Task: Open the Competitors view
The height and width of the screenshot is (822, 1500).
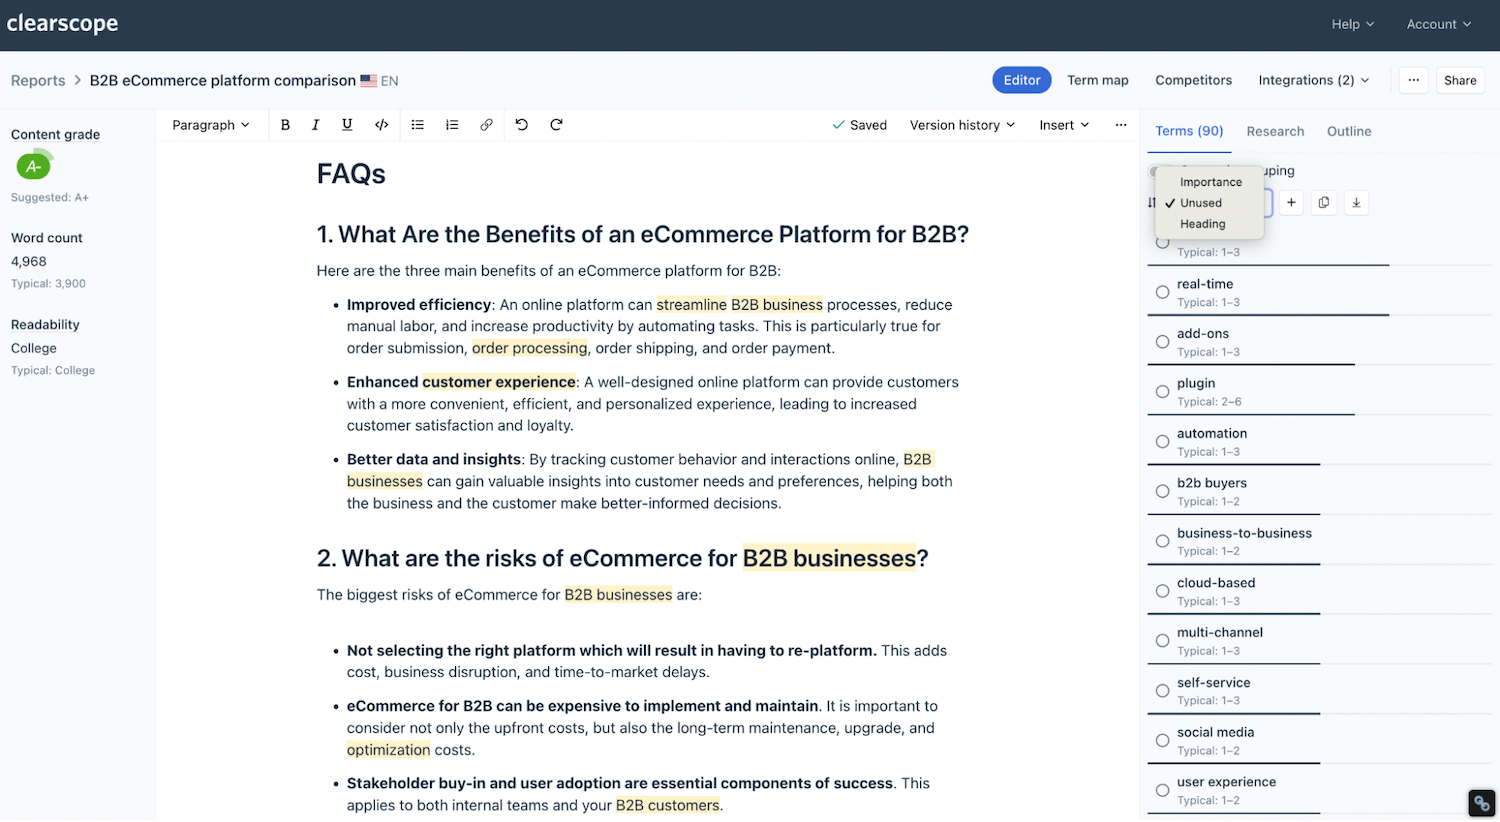Action: [x=1193, y=80]
